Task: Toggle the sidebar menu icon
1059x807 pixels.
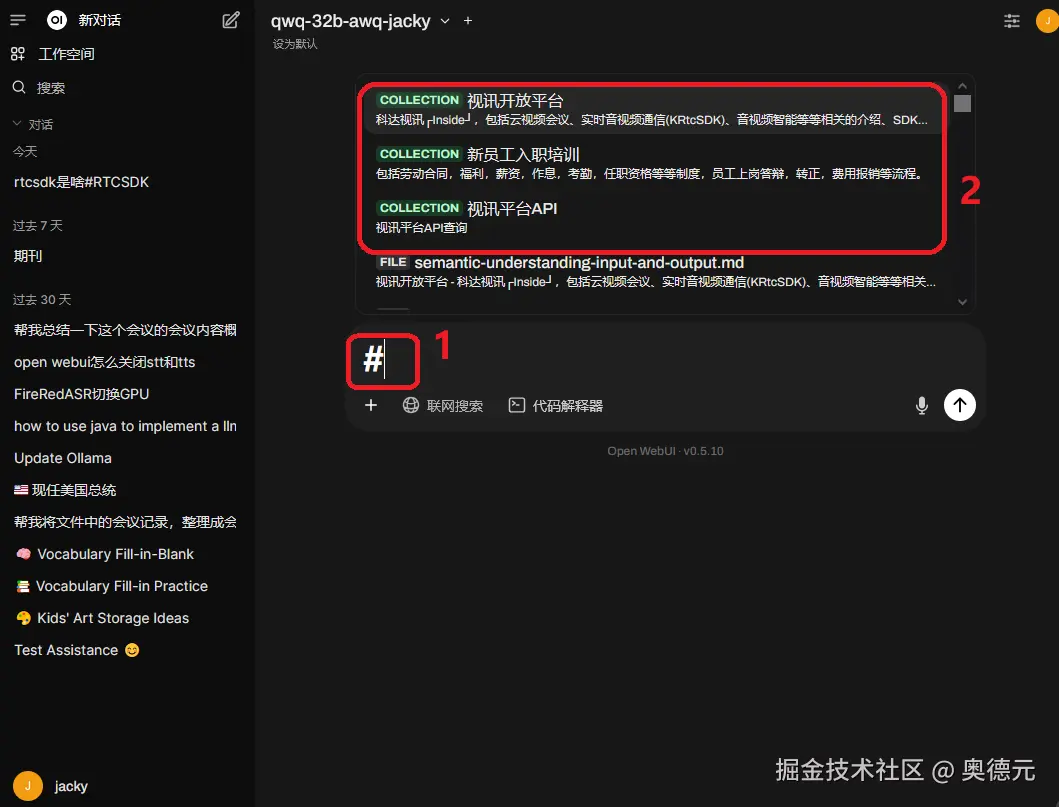Action: [x=18, y=20]
